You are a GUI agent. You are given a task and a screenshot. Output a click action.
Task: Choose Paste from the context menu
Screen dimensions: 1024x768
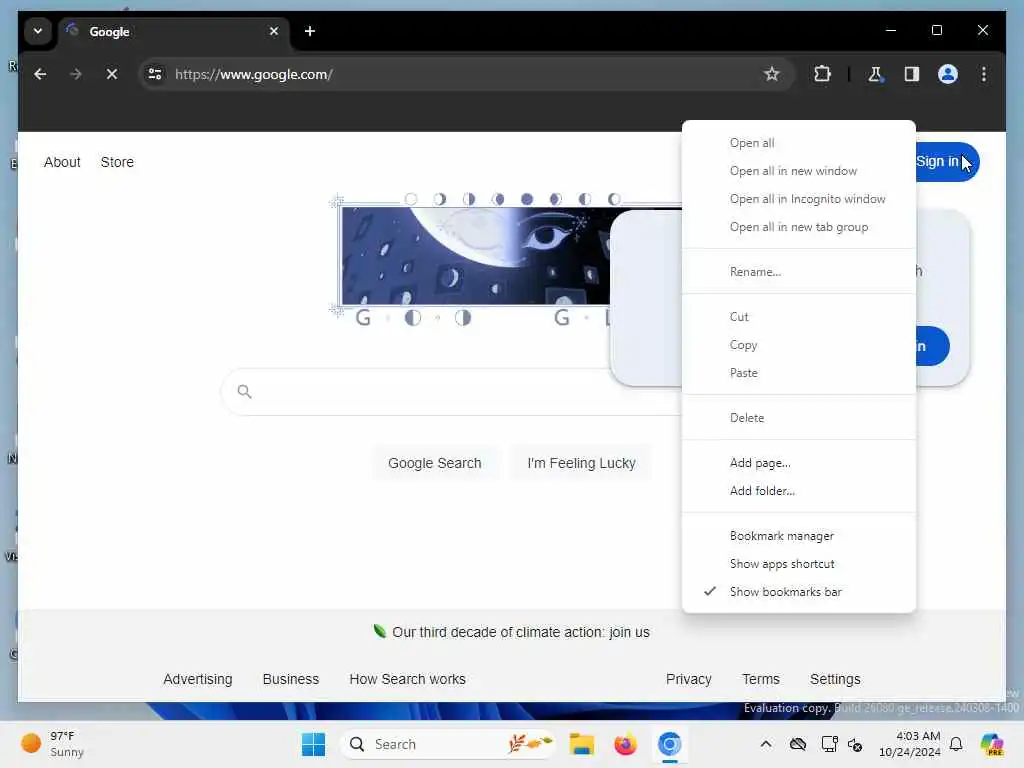(x=799, y=373)
